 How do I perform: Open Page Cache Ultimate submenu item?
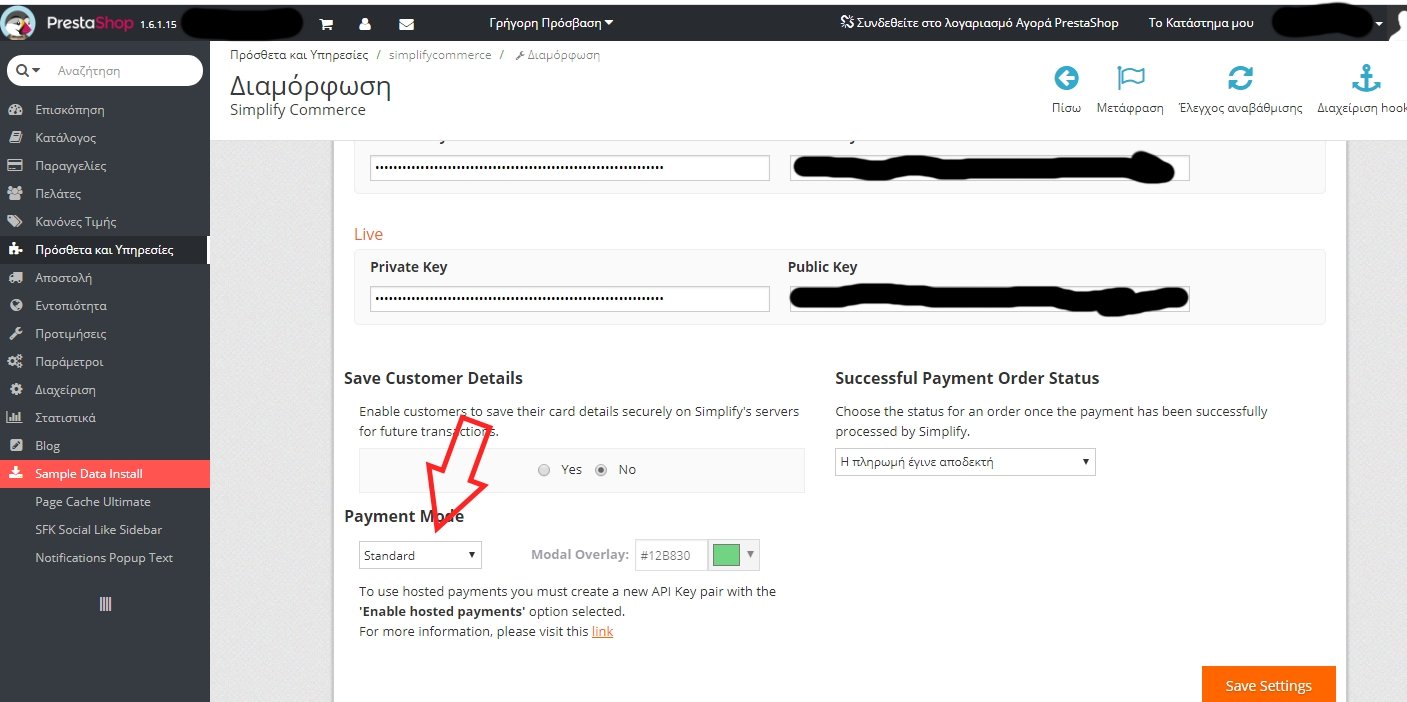(x=93, y=502)
